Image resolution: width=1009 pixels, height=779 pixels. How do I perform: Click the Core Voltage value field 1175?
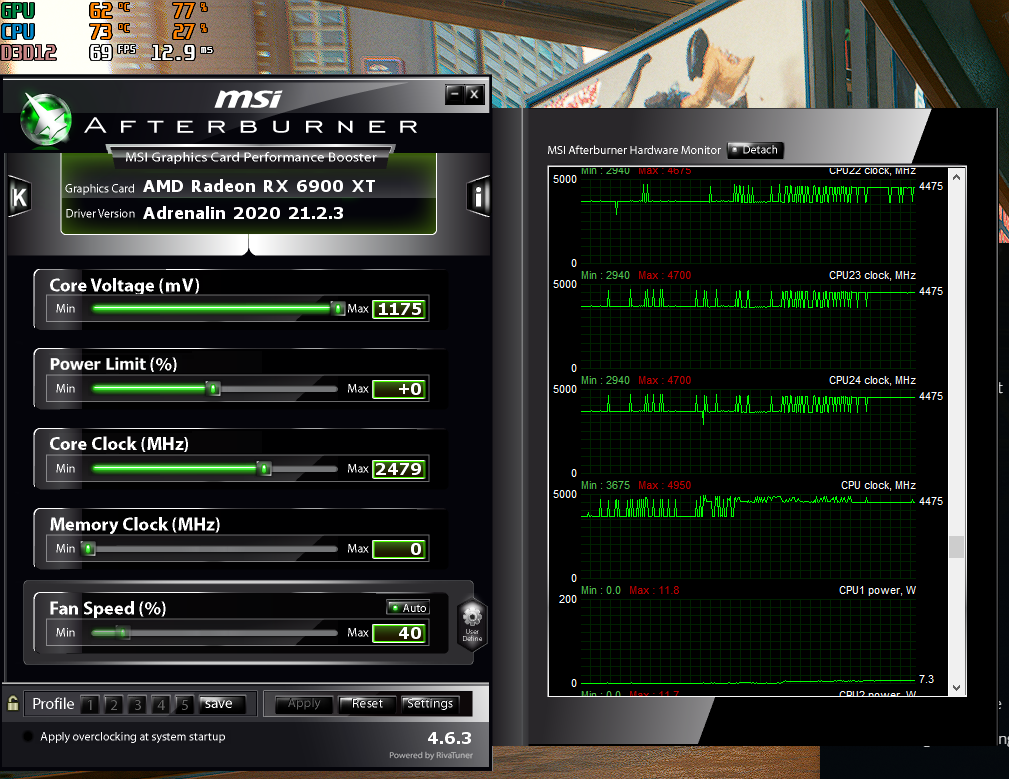[400, 309]
